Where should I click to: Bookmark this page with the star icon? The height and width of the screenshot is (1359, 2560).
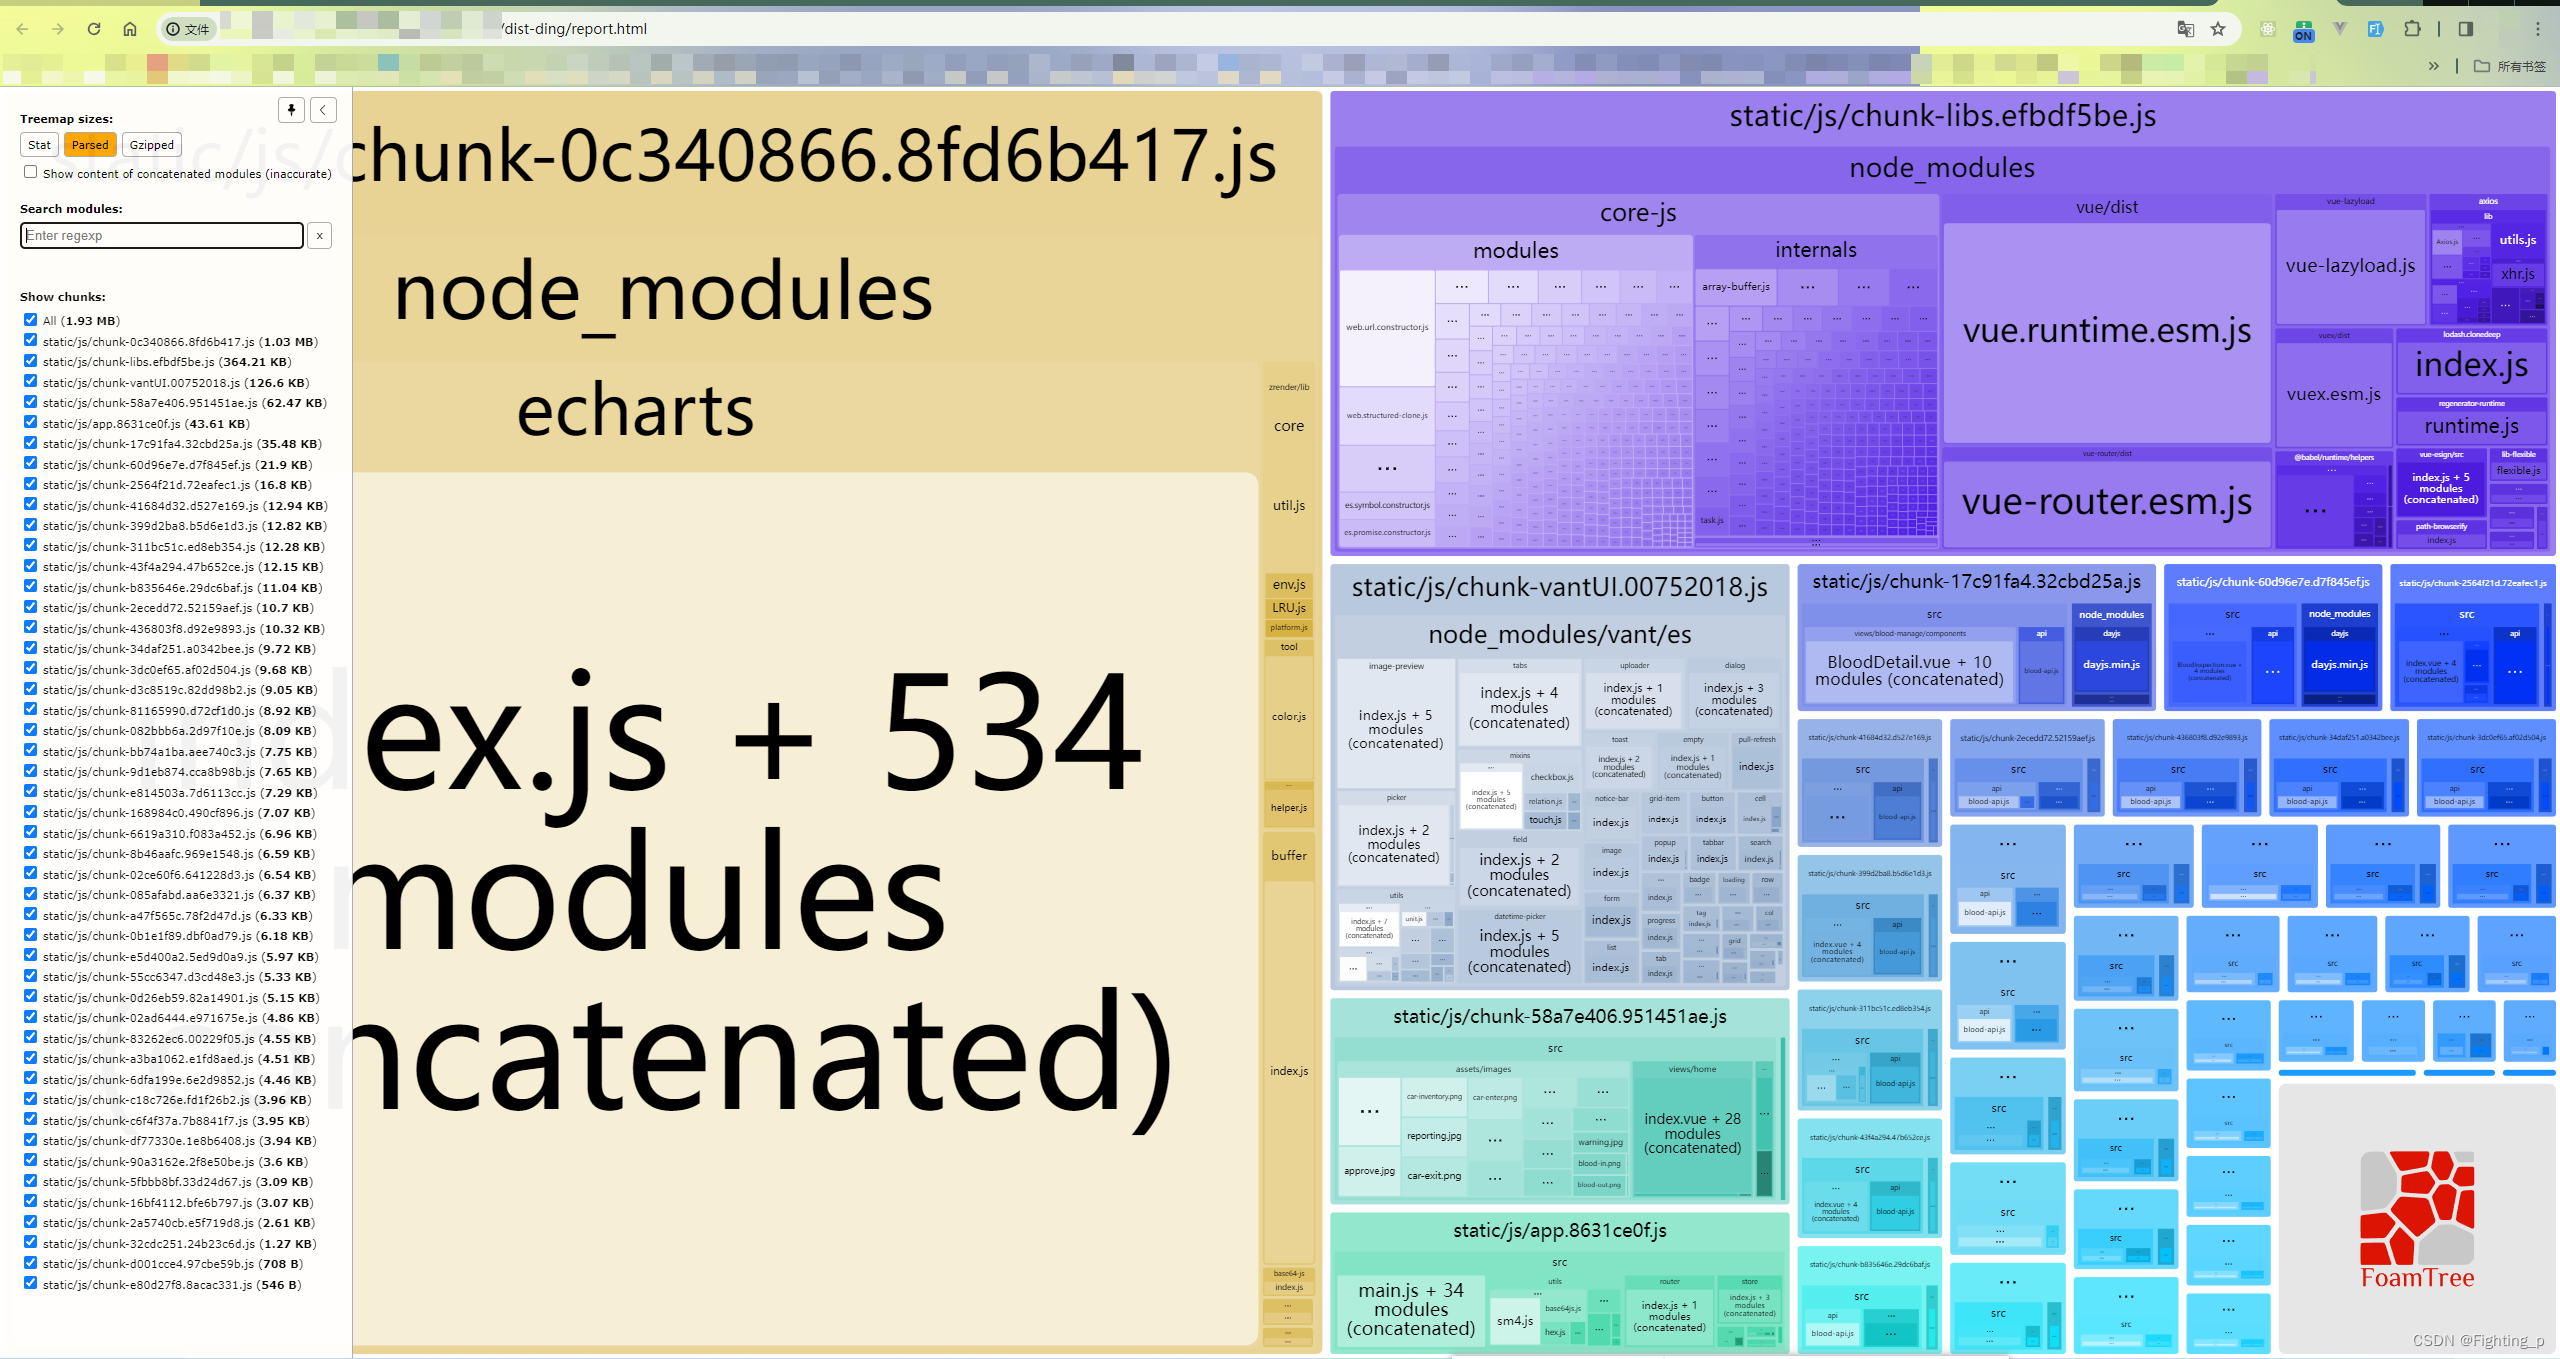tap(2218, 29)
